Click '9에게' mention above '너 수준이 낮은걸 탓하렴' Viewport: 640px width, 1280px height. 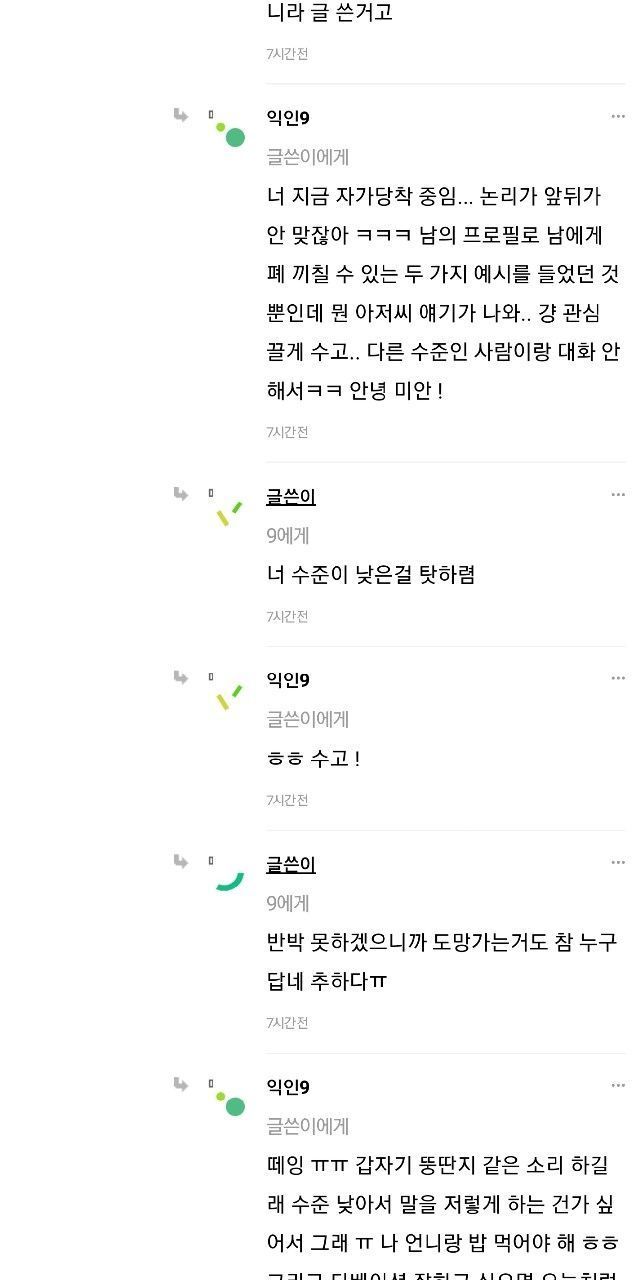pos(288,535)
